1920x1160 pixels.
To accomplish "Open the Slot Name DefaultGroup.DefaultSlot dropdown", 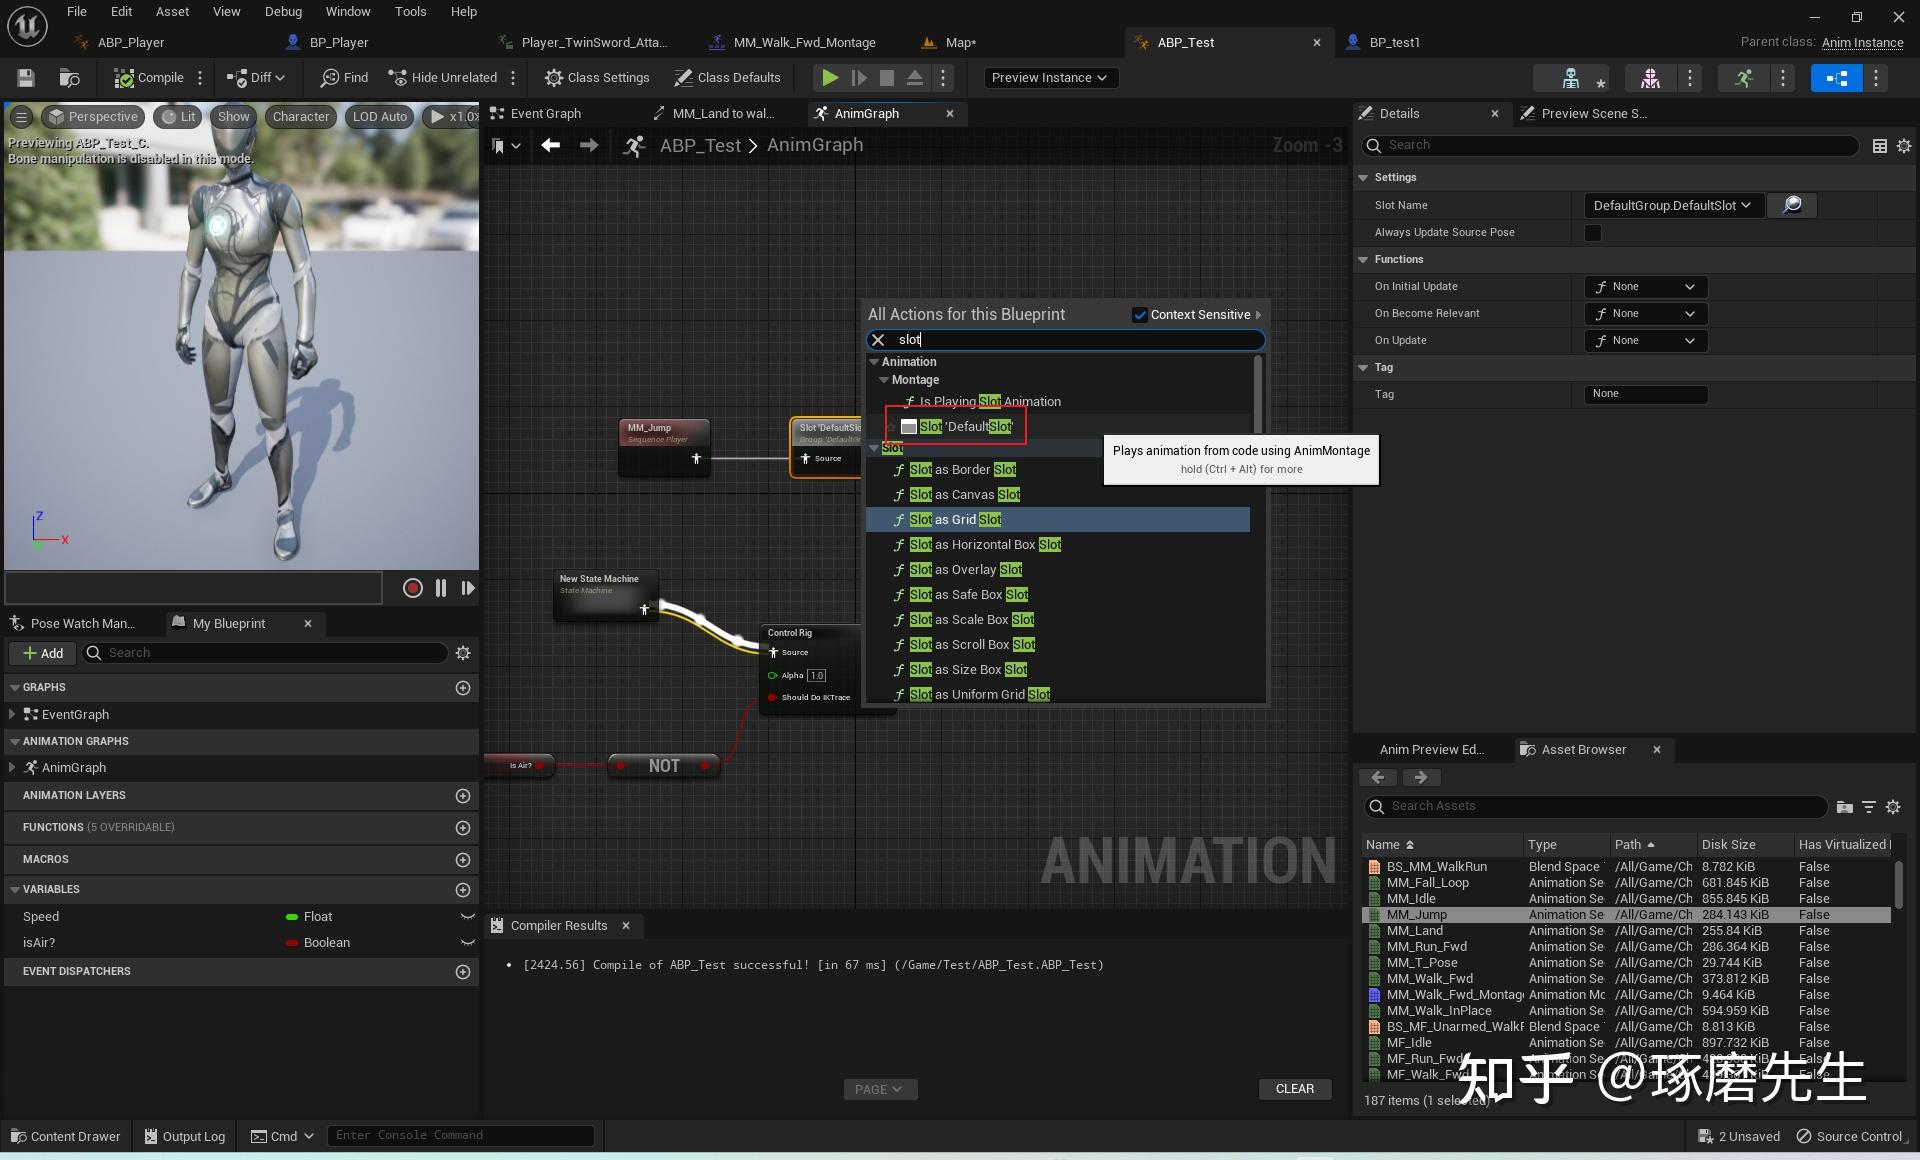I will tap(1672, 205).
